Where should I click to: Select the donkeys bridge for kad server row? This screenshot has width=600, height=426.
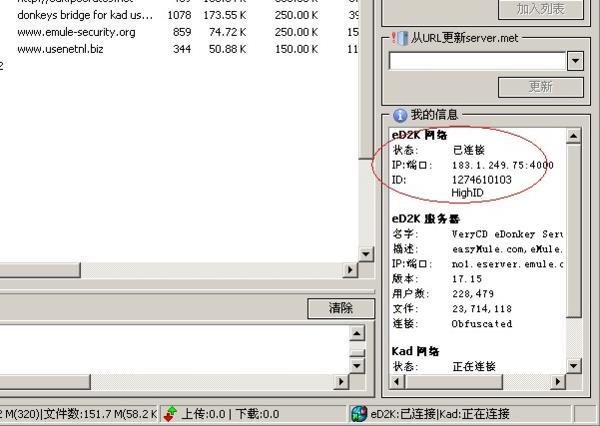[180, 15]
